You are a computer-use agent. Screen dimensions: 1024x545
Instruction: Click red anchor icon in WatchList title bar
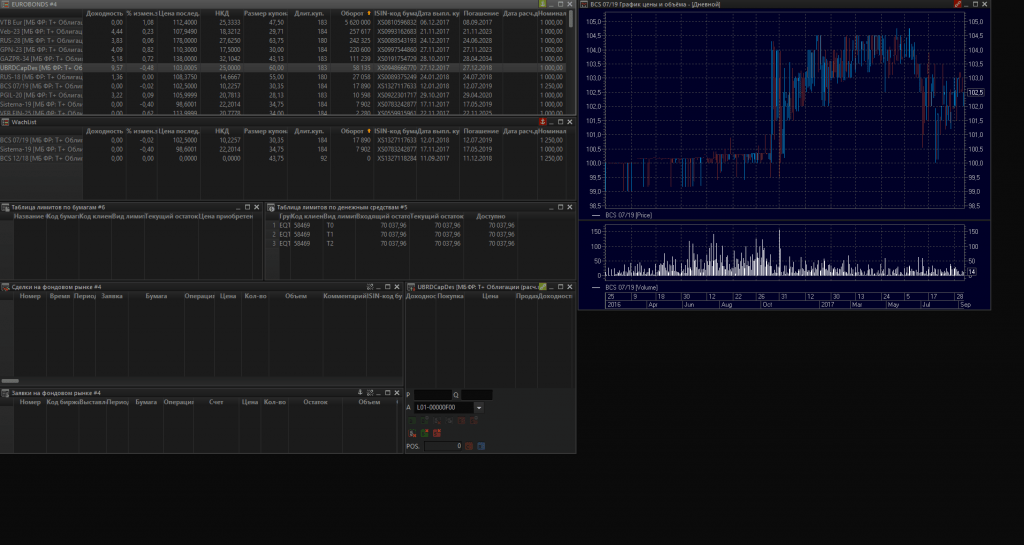[542, 122]
